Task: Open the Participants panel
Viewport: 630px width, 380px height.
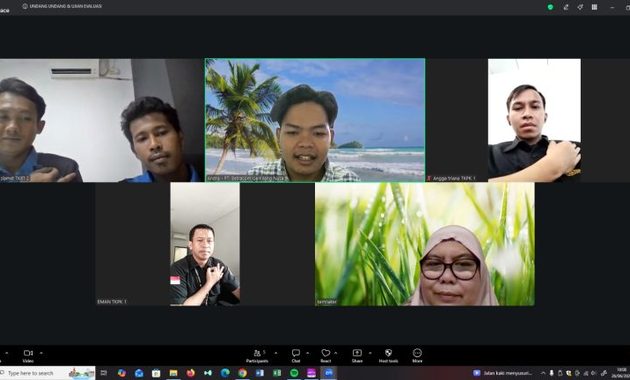Action: point(257,355)
